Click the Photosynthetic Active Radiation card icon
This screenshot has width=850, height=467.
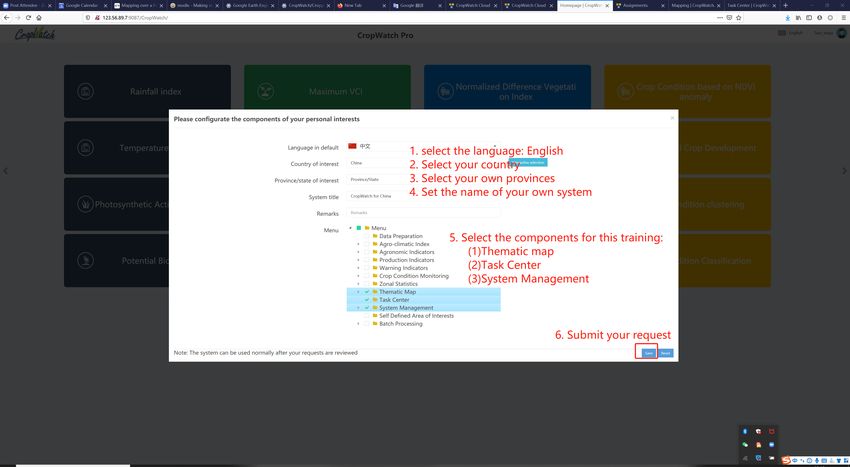tap(85, 204)
